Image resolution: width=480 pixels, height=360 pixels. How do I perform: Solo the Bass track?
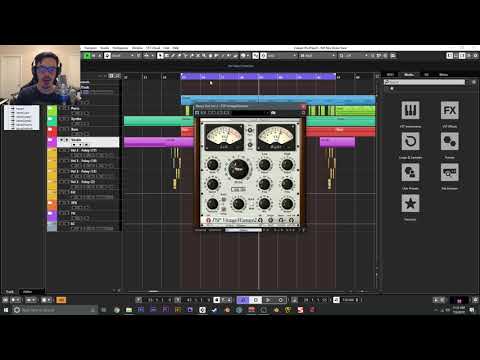point(66,129)
